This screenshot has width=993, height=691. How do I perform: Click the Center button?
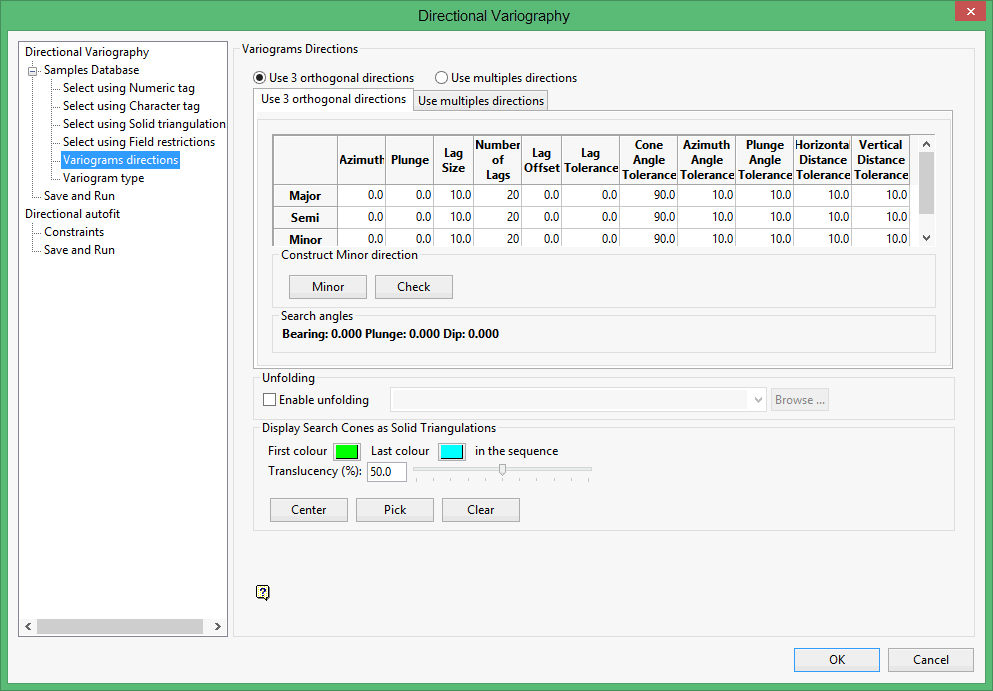click(x=309, y=510)
